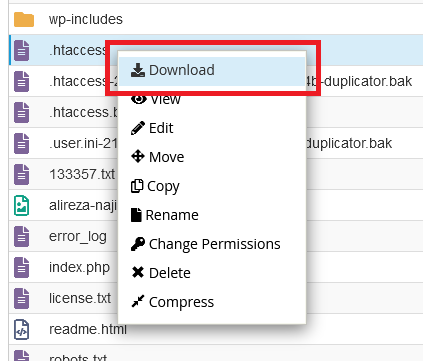Viewport: 423px width, 361px height.
Task: Select the robots.txt file name
Action: pyautogui.click(x=78, y=357)
